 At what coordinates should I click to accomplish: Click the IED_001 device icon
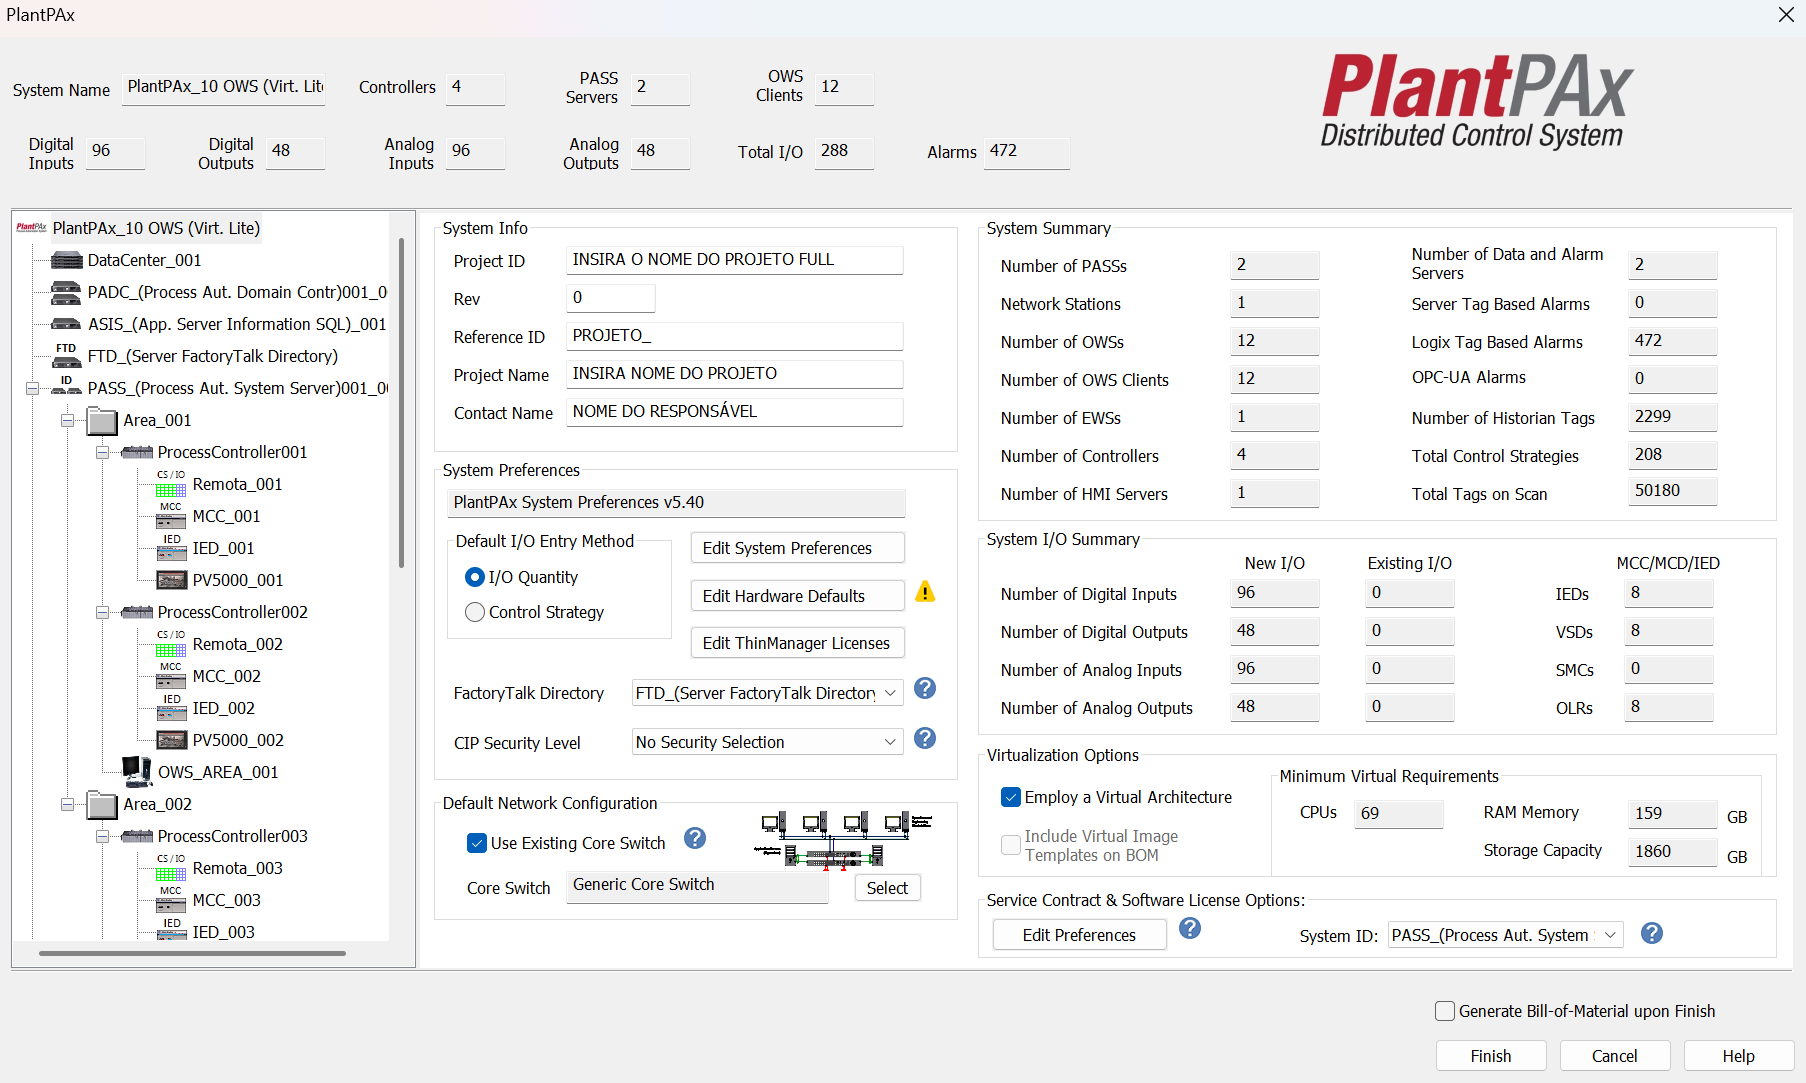(x=171, y=548)
